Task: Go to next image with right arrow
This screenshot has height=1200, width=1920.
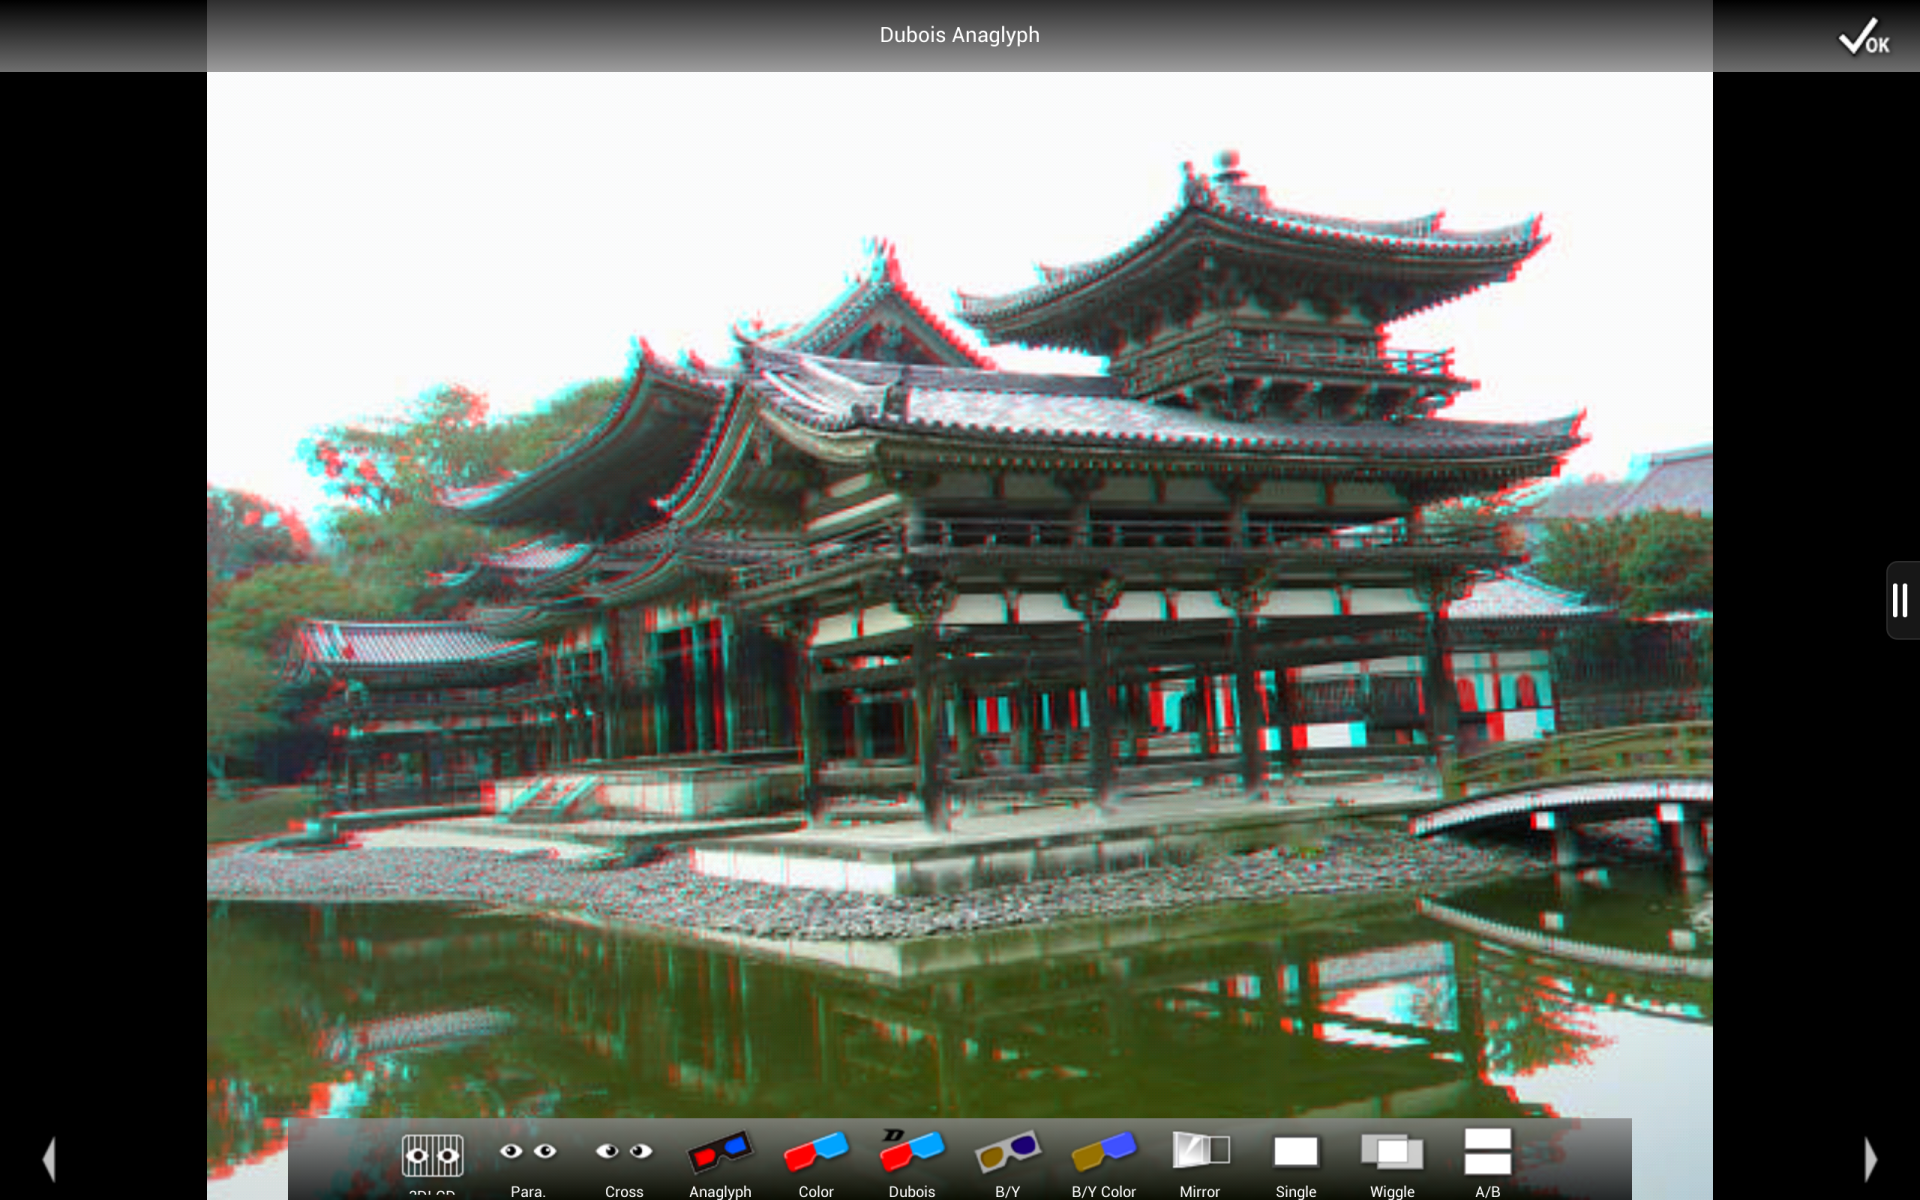Action: point(1870,1159)
